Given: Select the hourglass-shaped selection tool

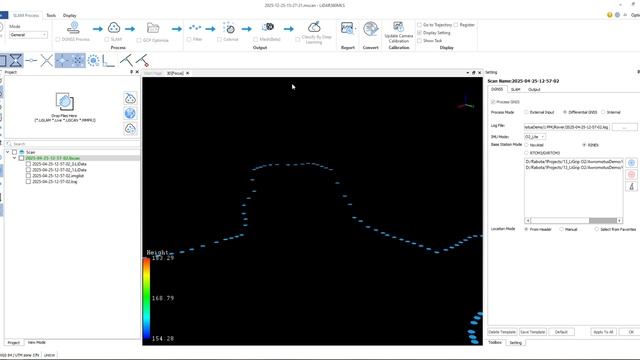Looking at the screenshot, I should 16,60.
